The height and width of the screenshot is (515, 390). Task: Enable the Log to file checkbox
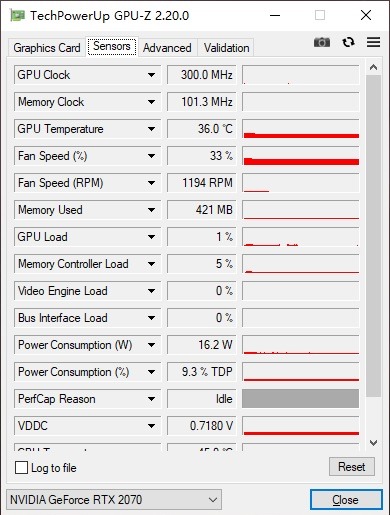click(x=21, y=467)
